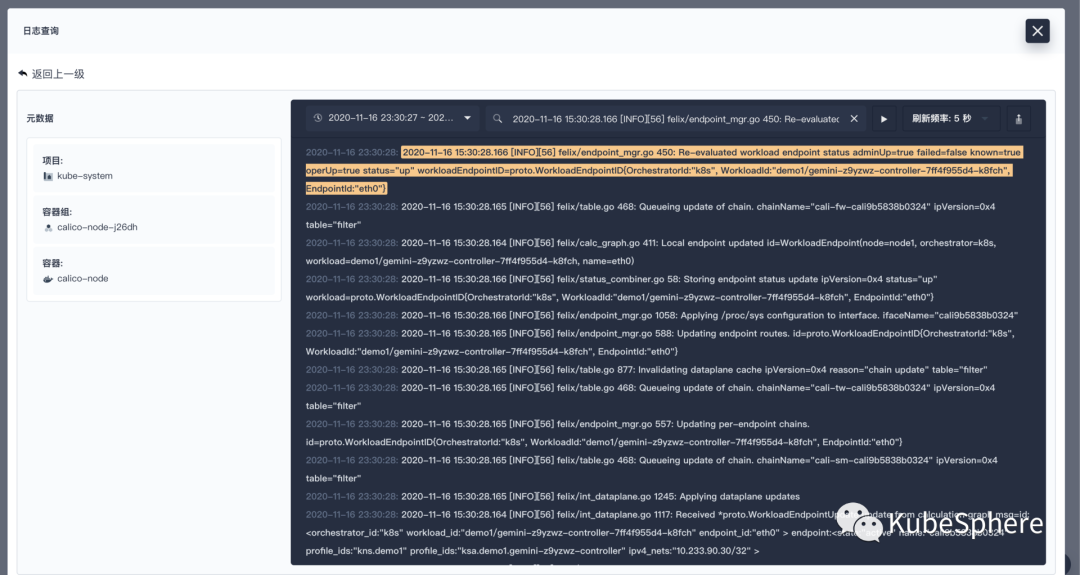This screenshot has height=575, width=1080.
Task: Clear the log search query
Action: (854, 118)
